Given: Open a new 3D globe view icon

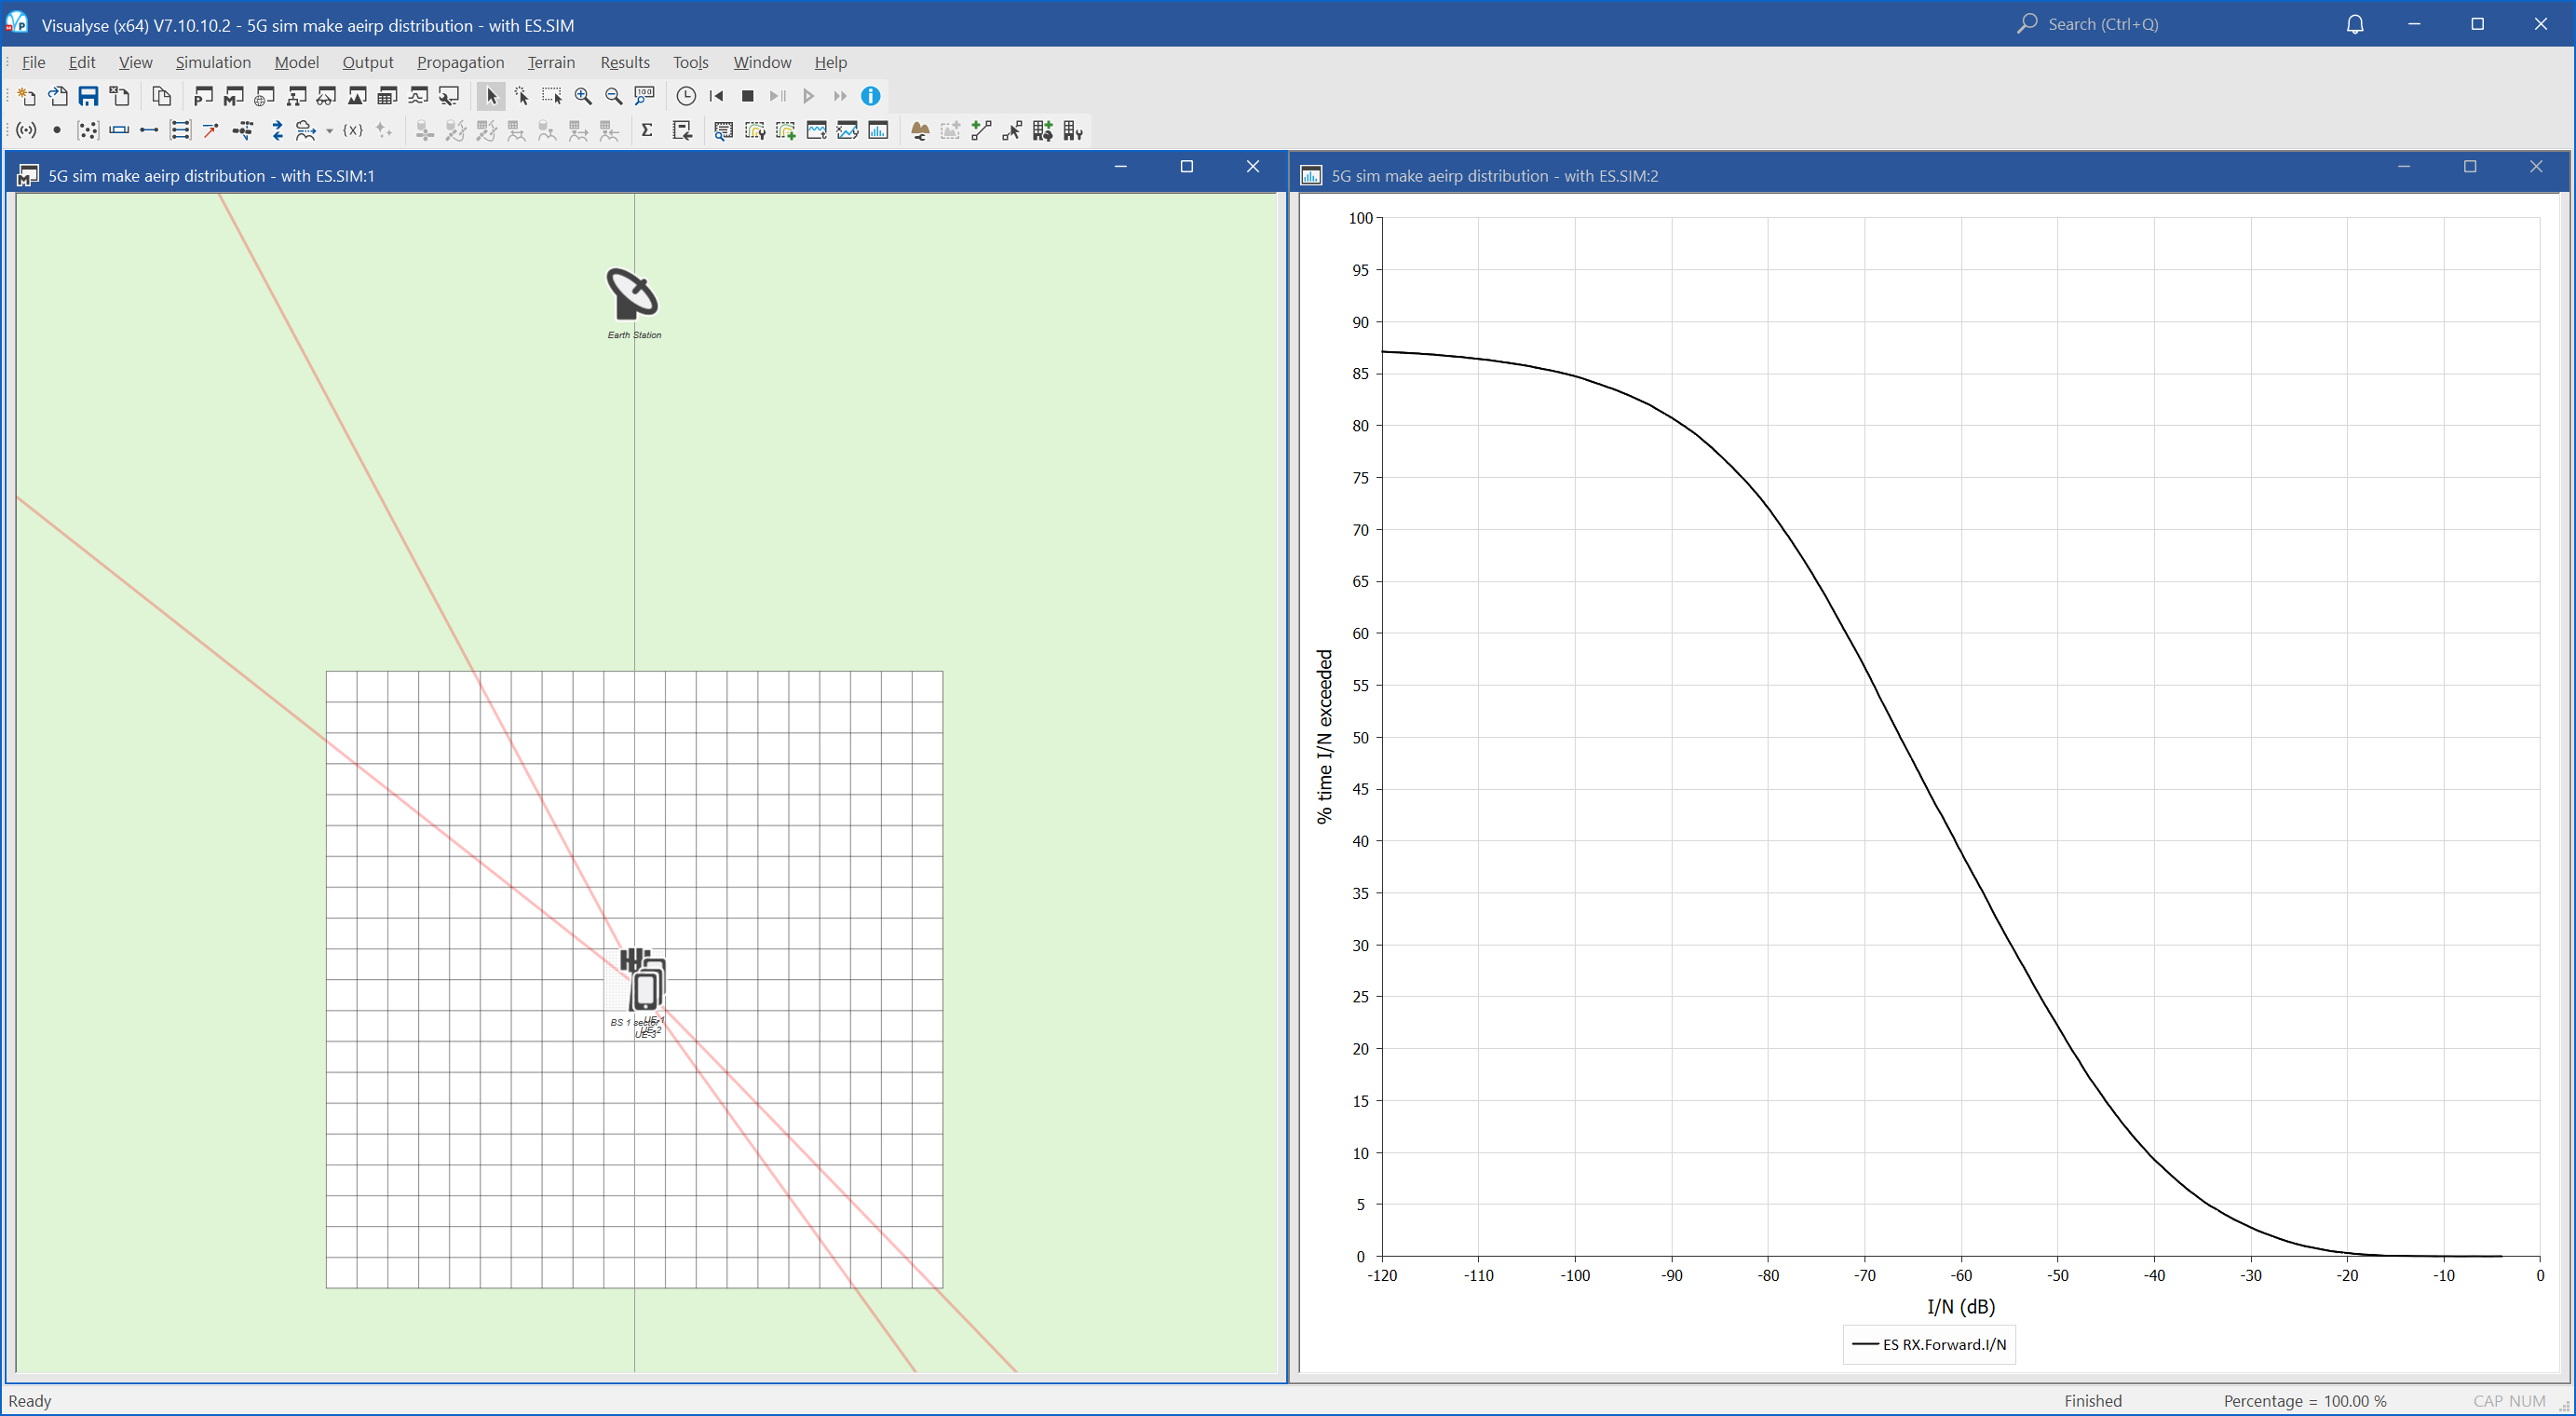Looking at the screenshot, I should pos(265,96).
